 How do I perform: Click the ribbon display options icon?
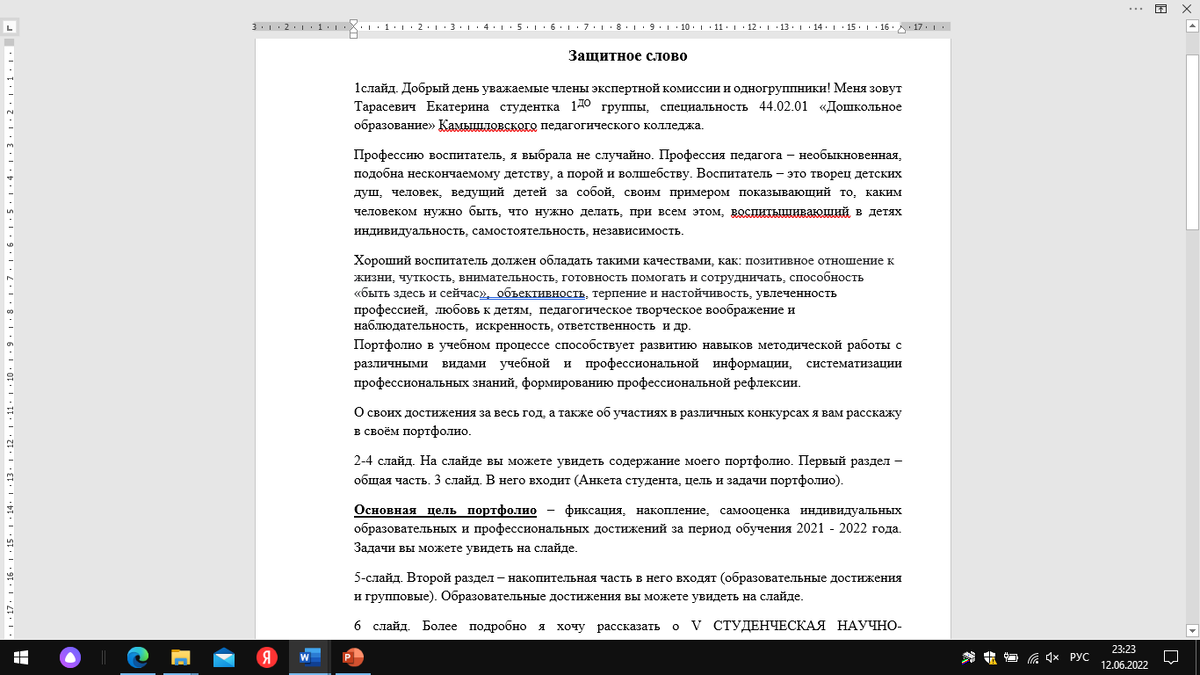point(1162,8)
